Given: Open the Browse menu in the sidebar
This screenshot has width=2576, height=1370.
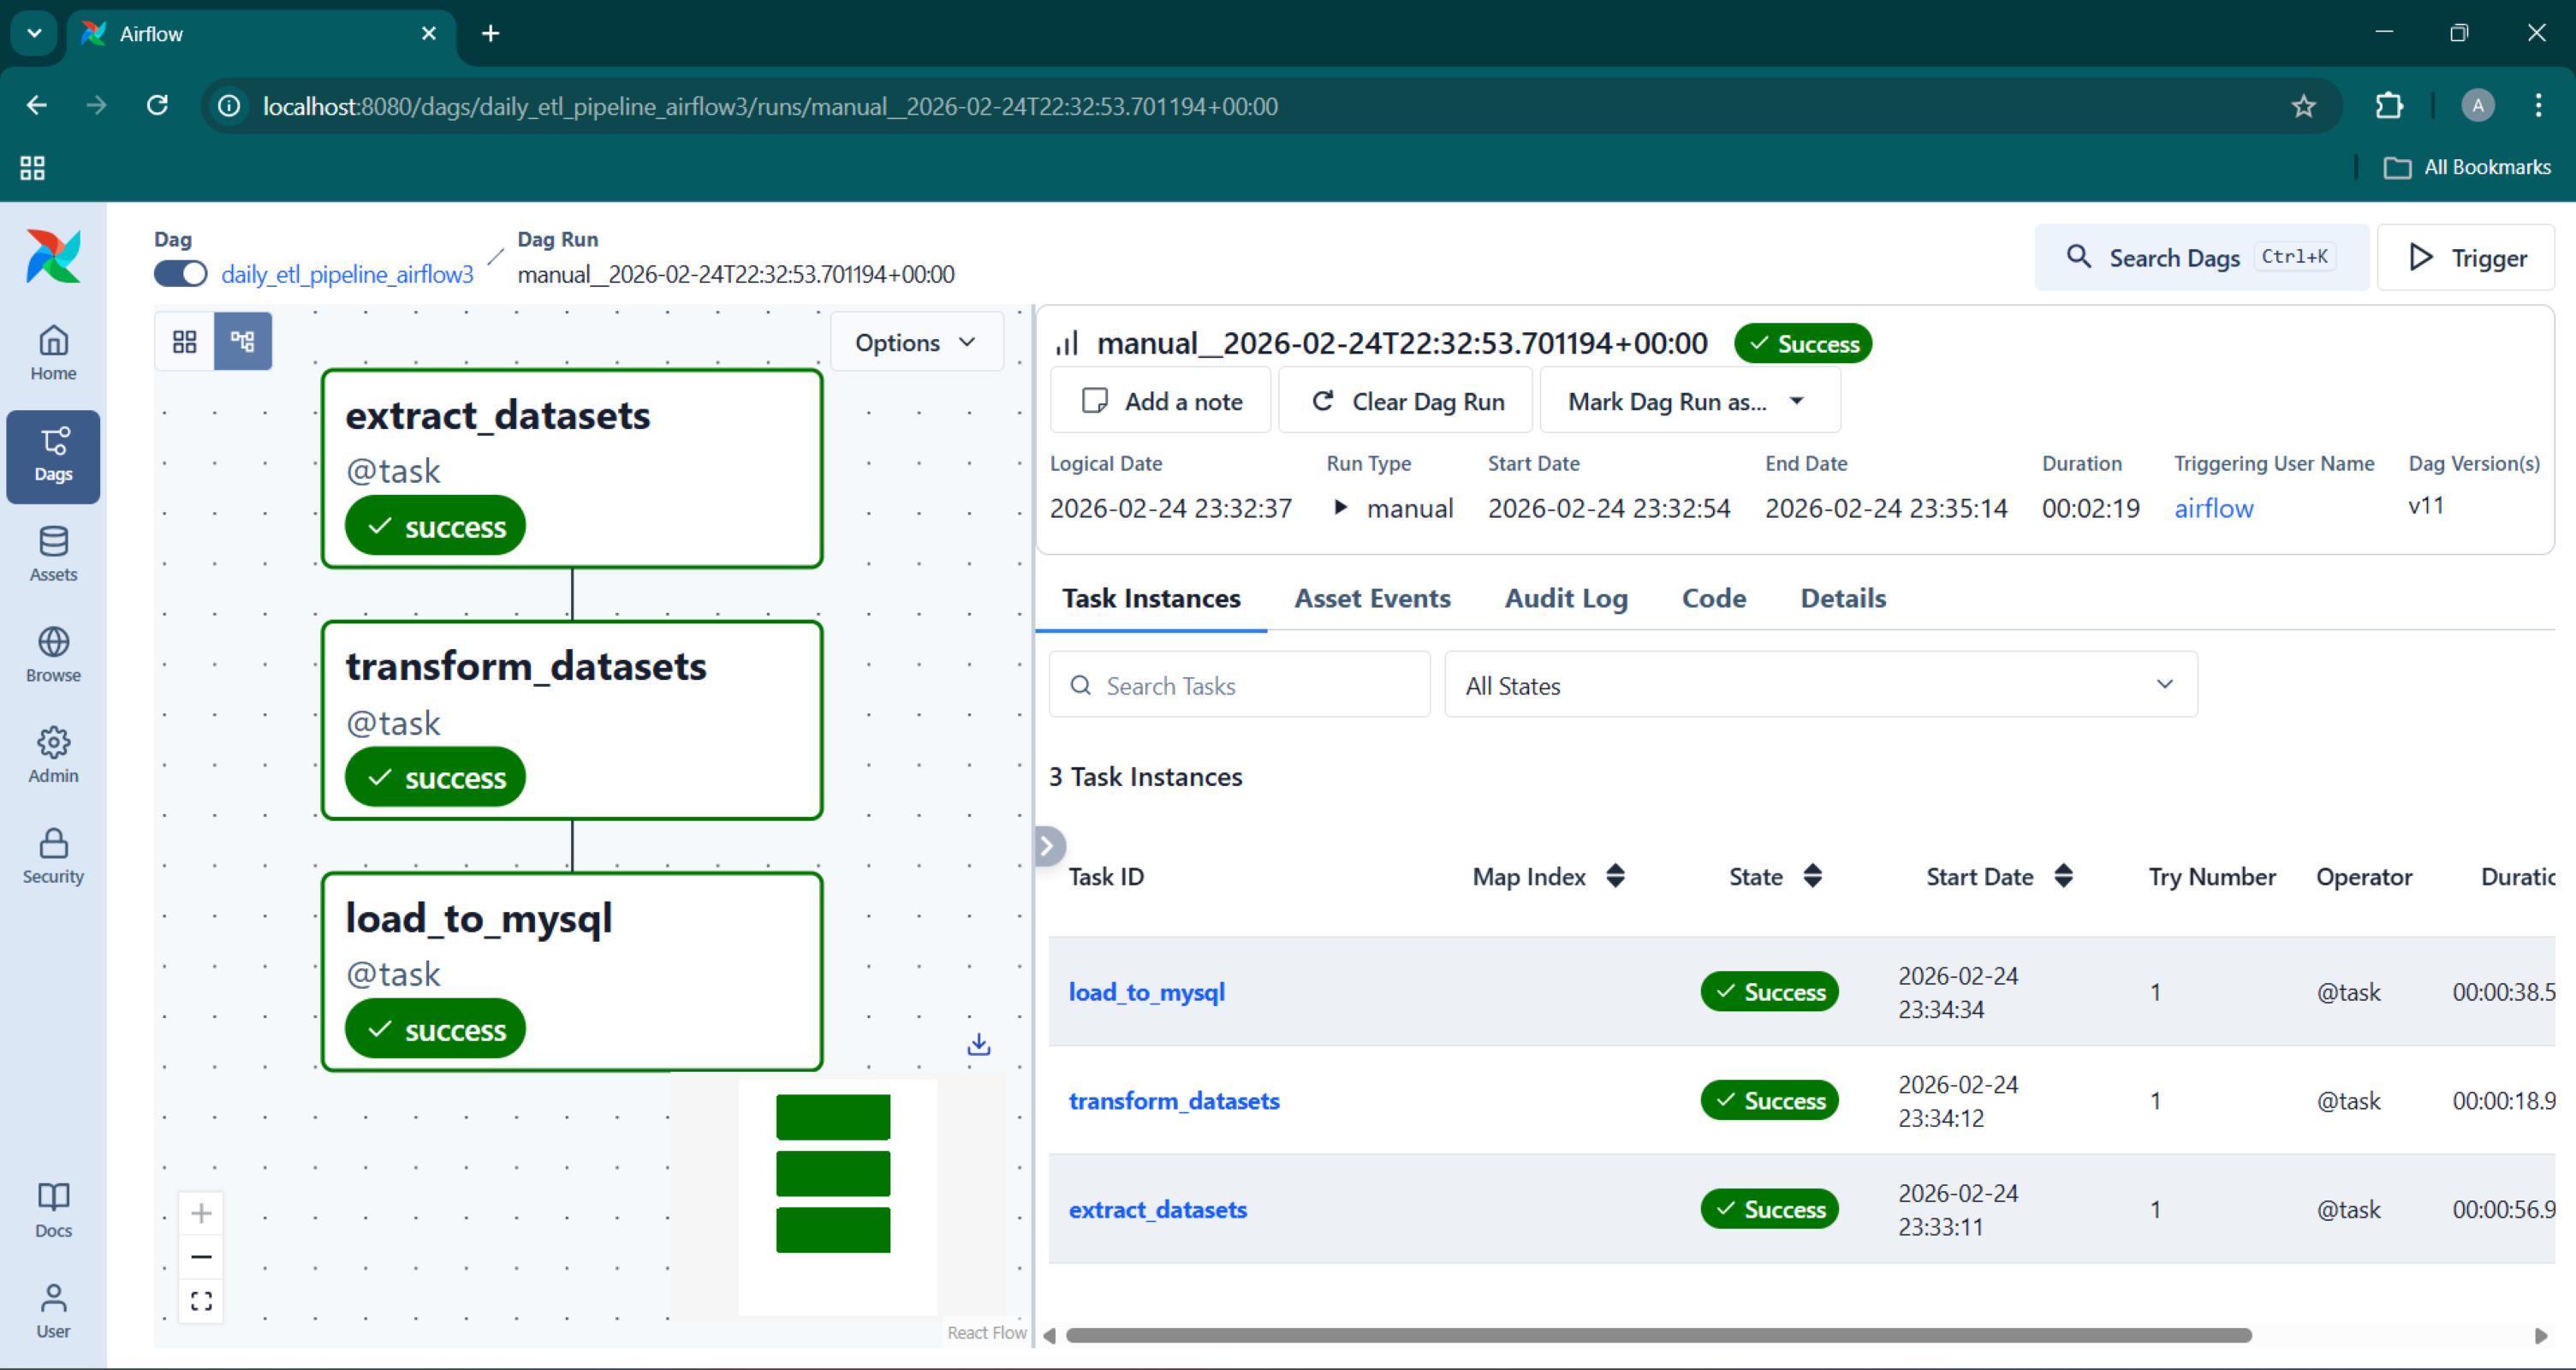Looking at the screenshot, I should pyautogui.click(x=53, y=654).
